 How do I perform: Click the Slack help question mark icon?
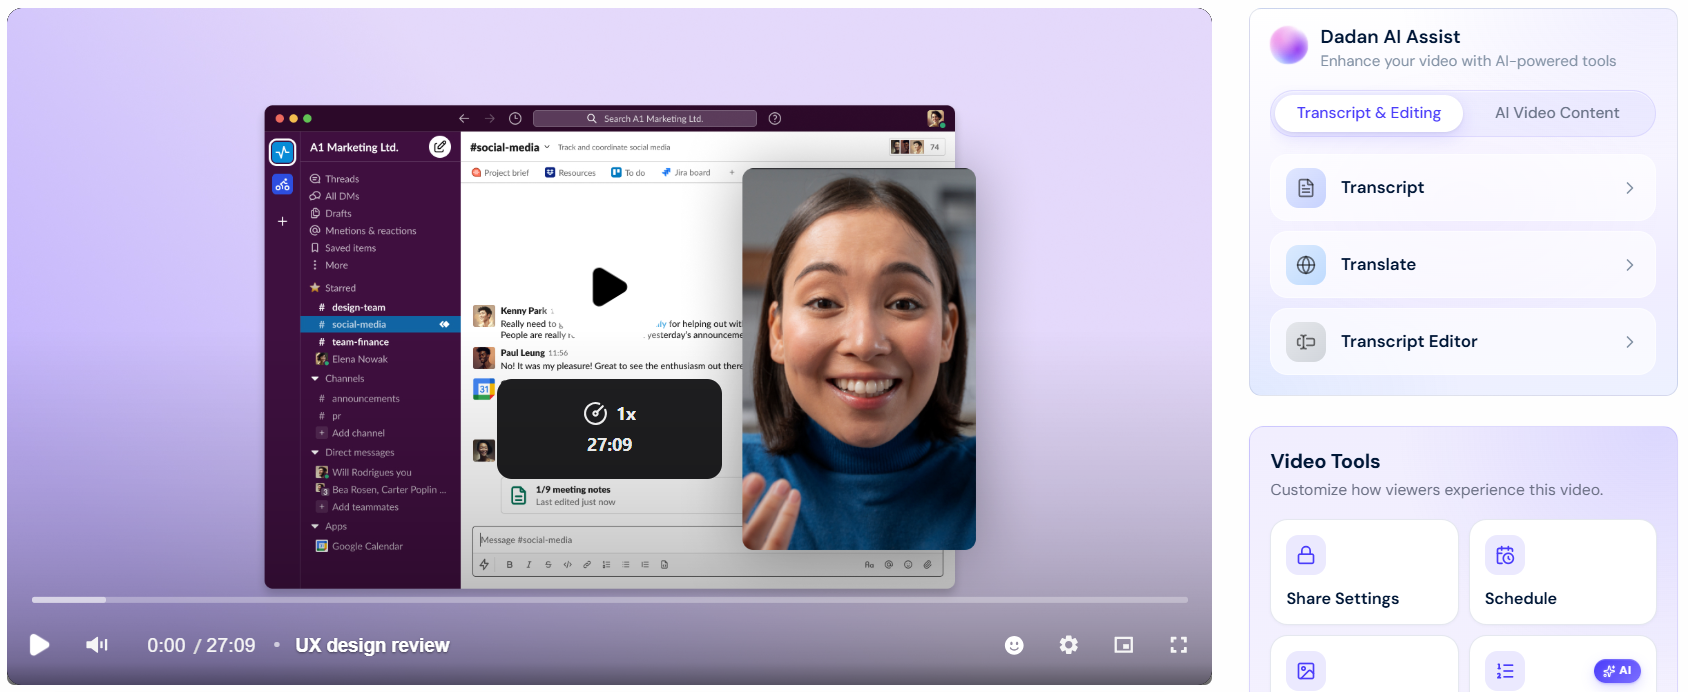pos(775,118)
